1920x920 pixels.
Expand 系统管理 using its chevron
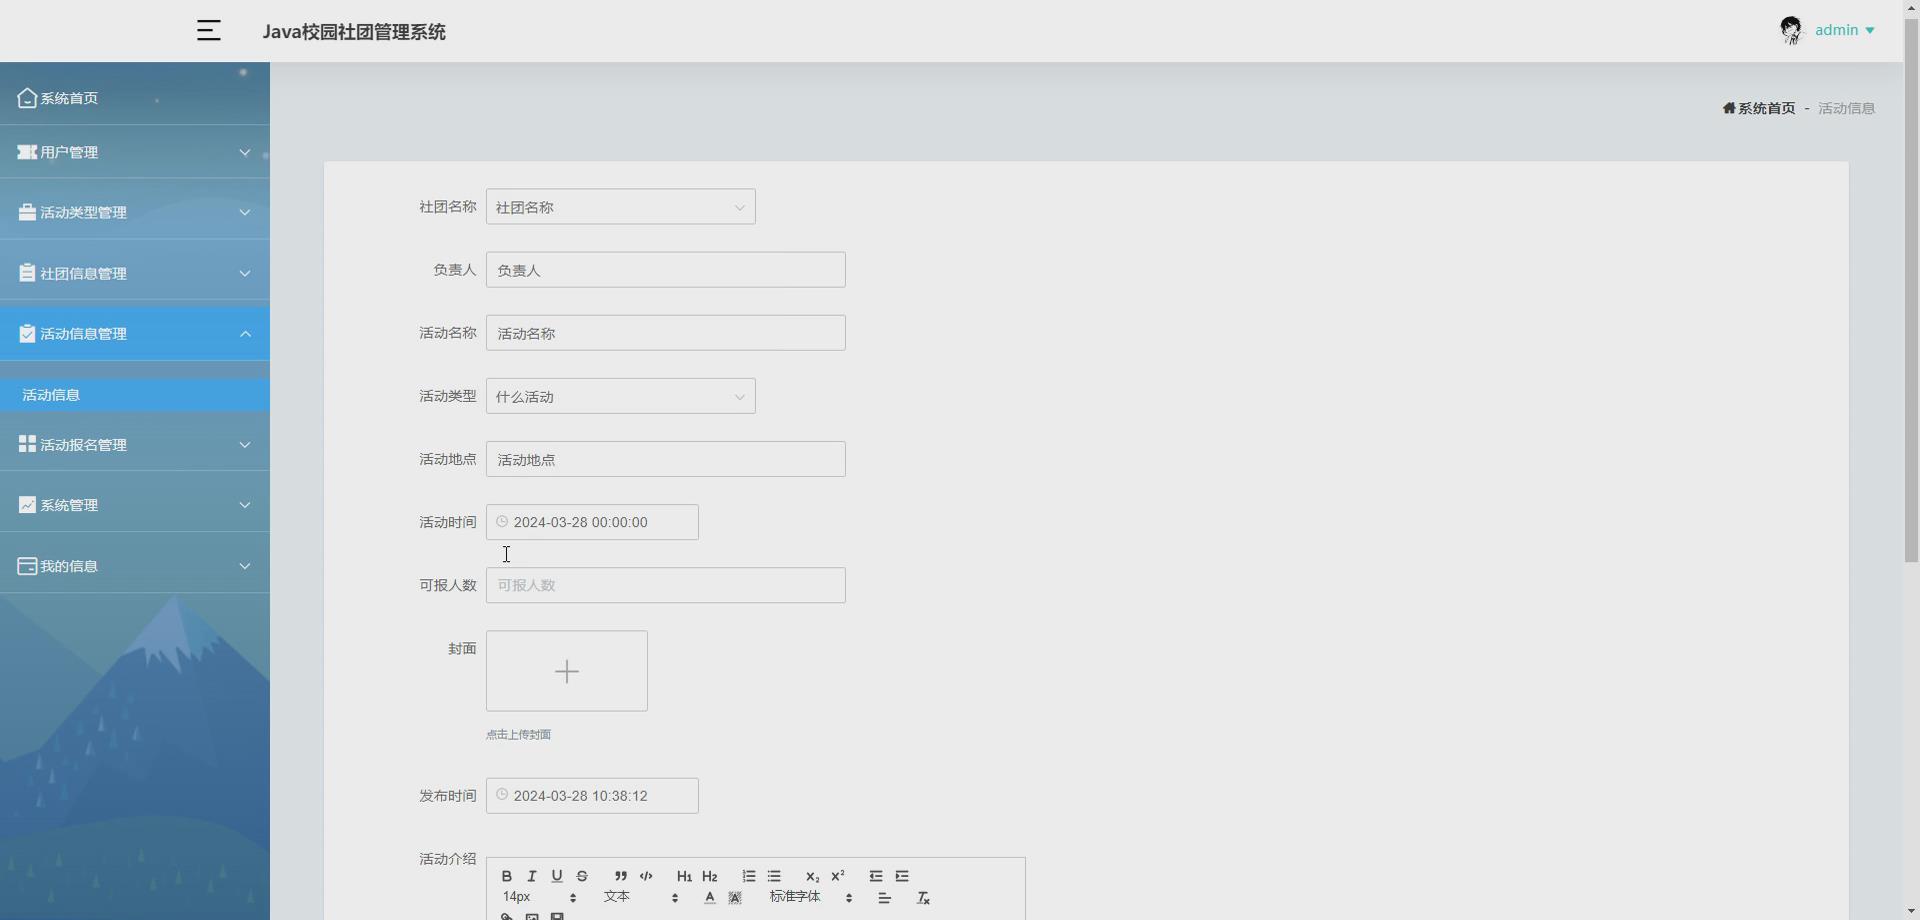(x=245, y=505)
